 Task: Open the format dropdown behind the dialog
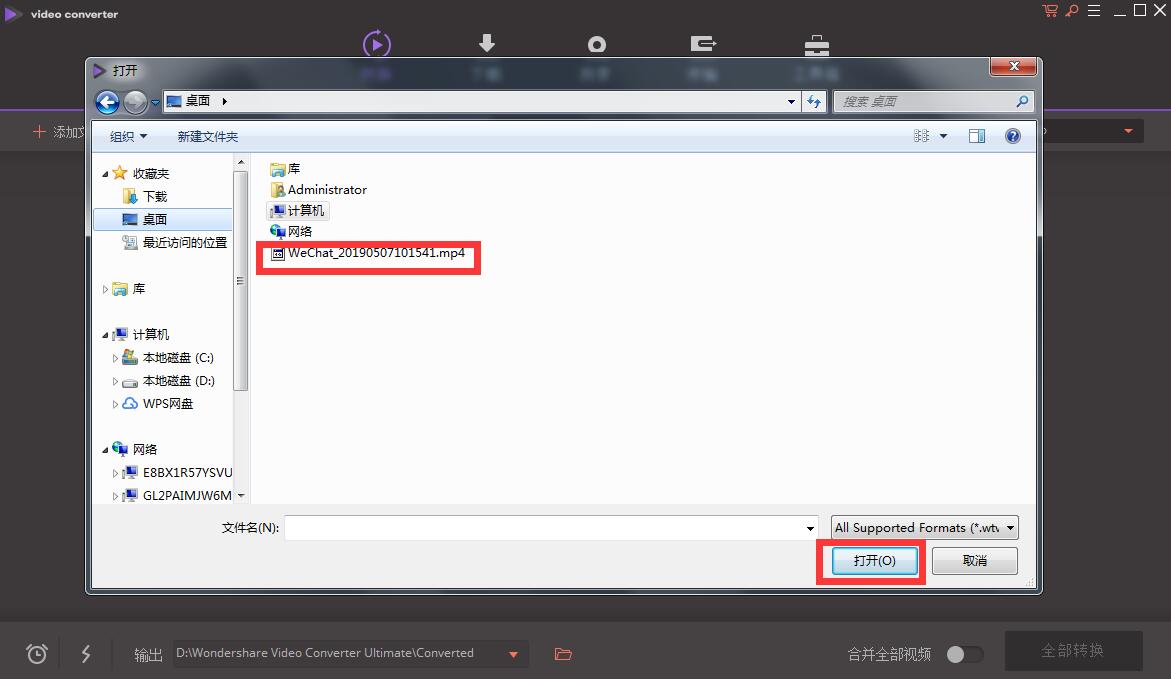tap(1128, 131)
